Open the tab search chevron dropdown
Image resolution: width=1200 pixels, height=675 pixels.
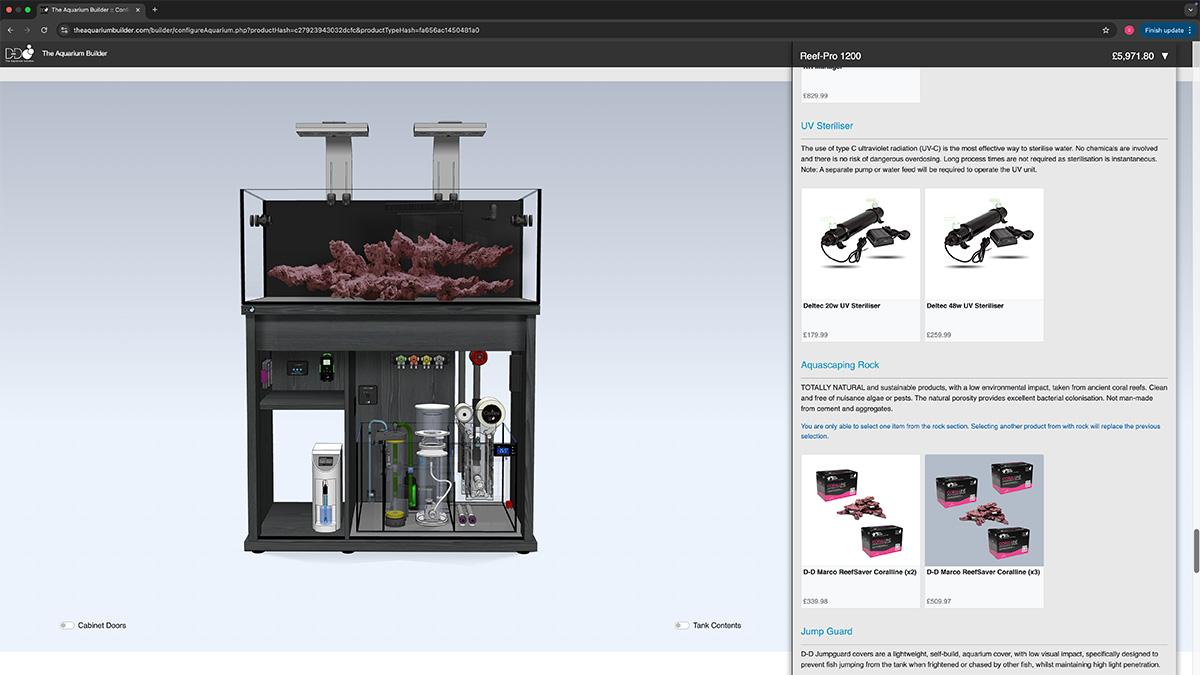pyautogui.click(x=1190, y=9)
